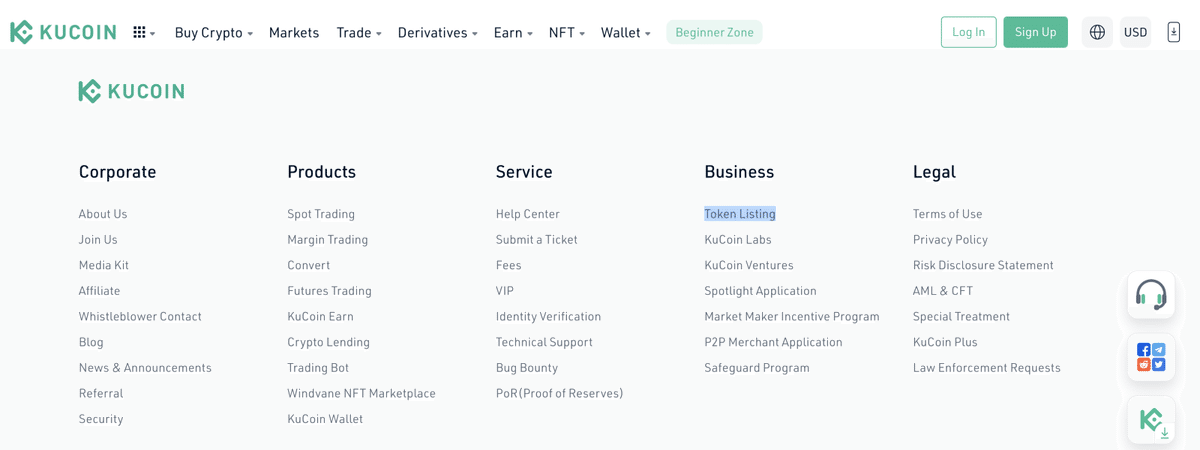Open the Beginner Zone tab

(x=714, y=33)
